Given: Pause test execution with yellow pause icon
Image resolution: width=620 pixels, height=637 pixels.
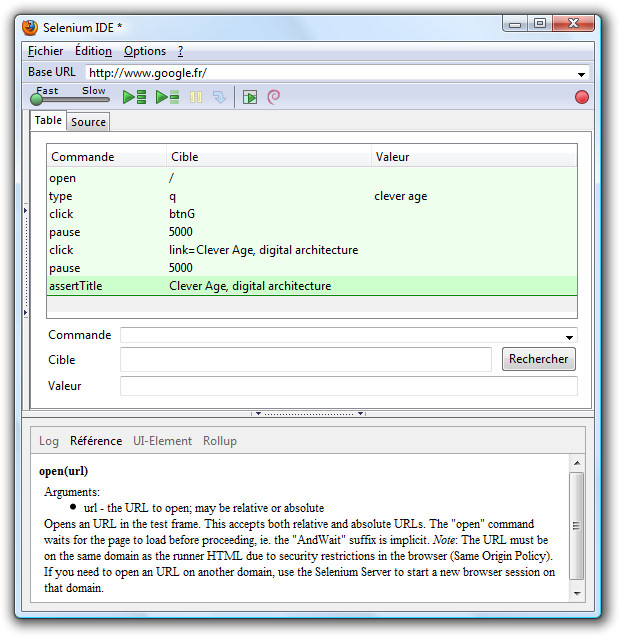Looking at the screenshot, I should pyautogui.click(x=196, y=98).
